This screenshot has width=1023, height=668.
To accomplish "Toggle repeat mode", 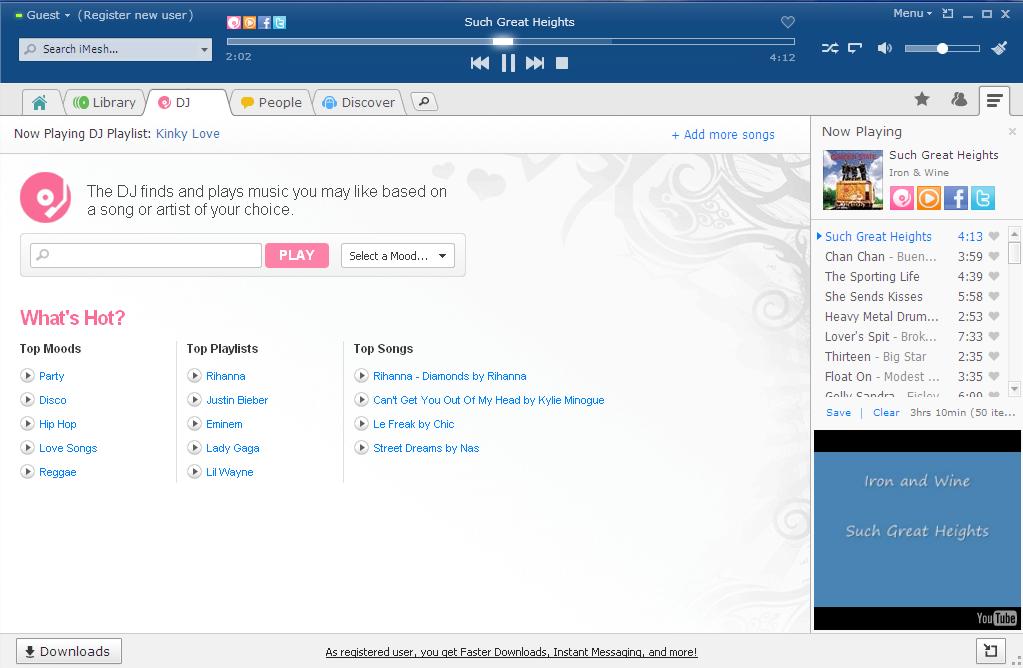I will pos(855,48).
